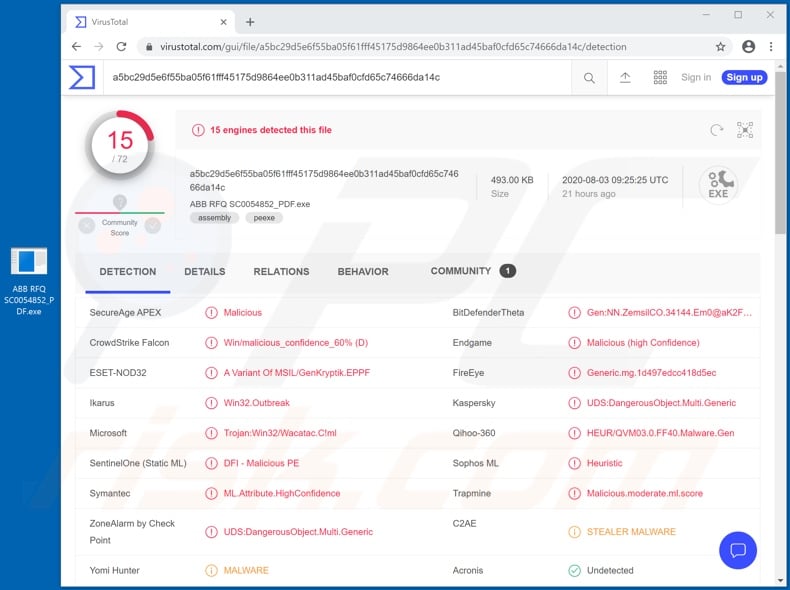
Task: Click the file name ABB RFQ SC0054852_PDF.exe
Action: [x=250, y=204]
